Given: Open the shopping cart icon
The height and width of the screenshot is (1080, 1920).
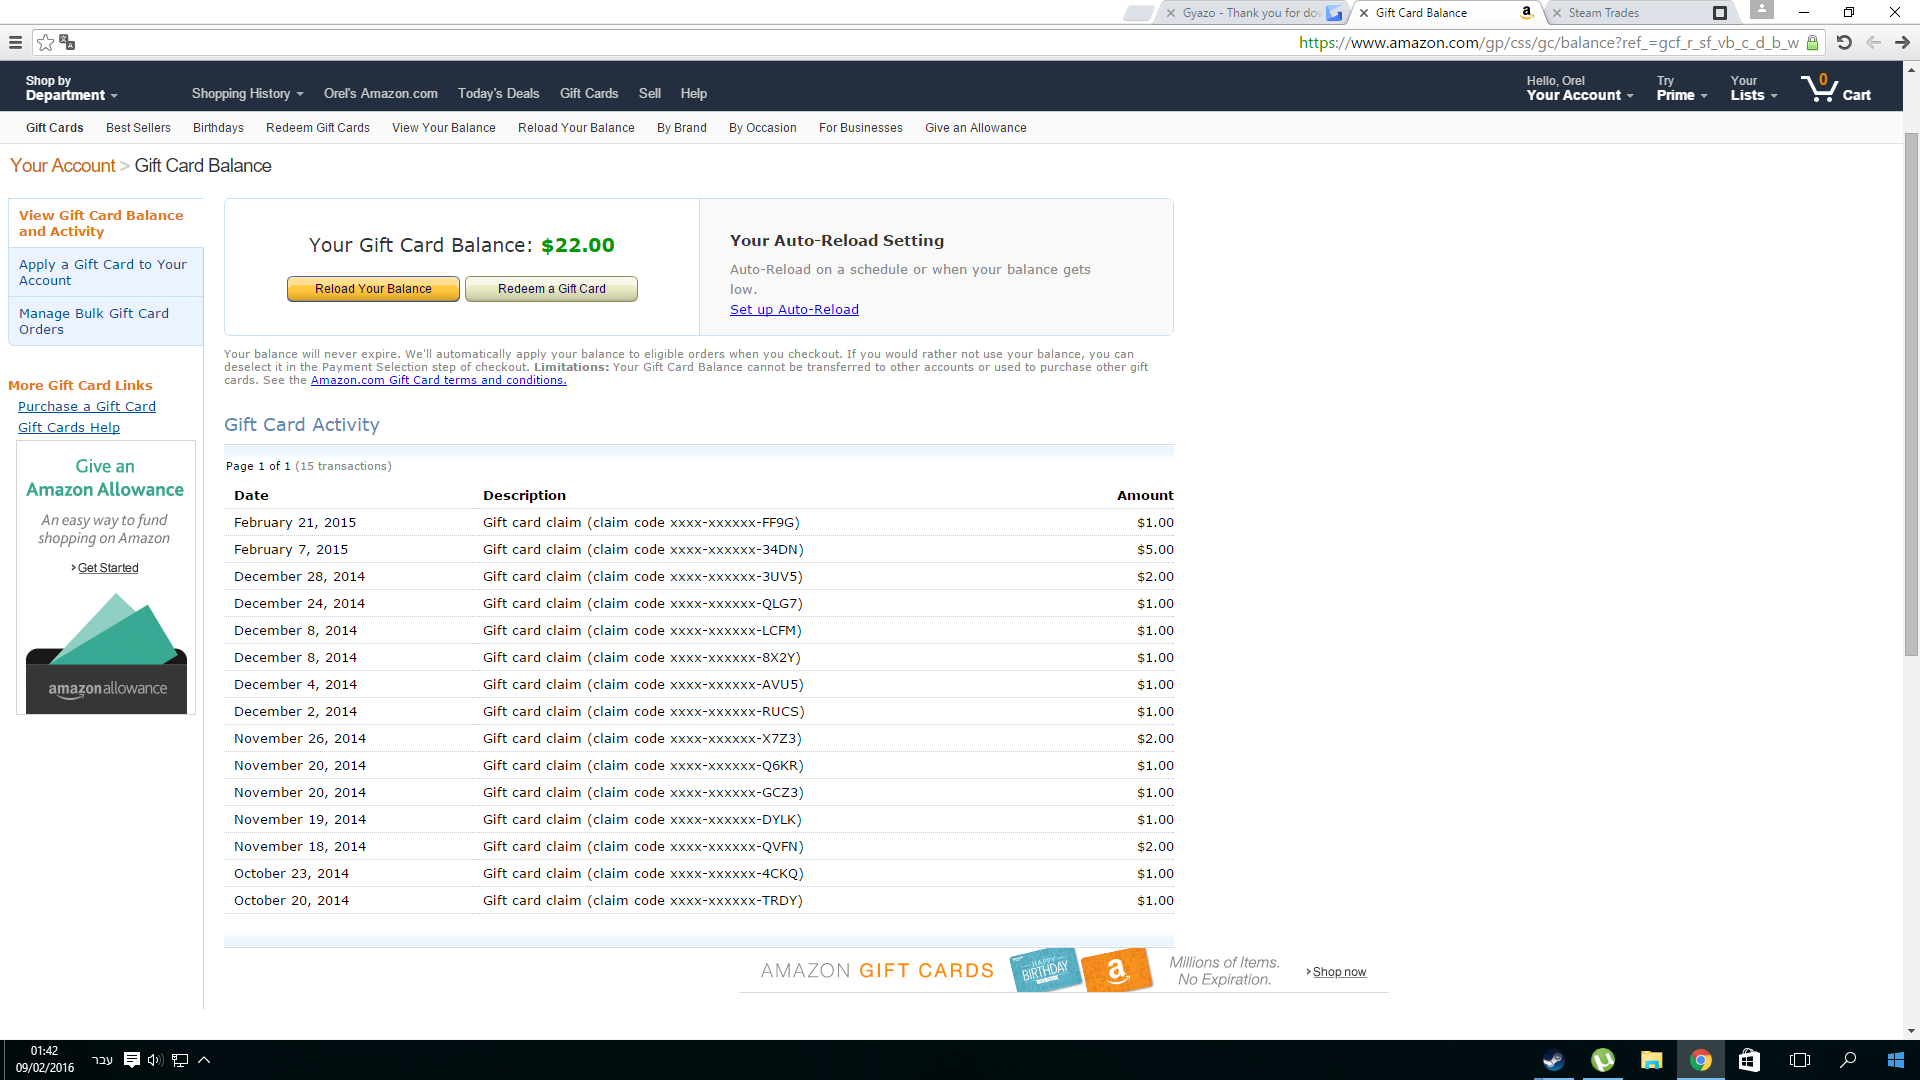Looking at the screenshot, I should (1836, 88).
